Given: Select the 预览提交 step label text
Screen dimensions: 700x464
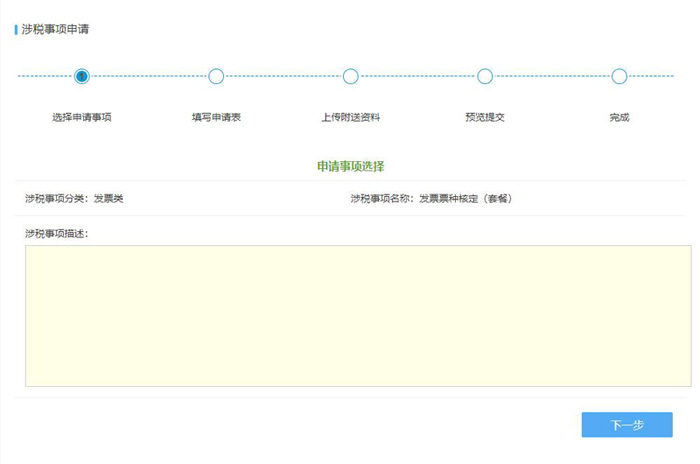Looking at the screenshot, I should tap(485, 117).
